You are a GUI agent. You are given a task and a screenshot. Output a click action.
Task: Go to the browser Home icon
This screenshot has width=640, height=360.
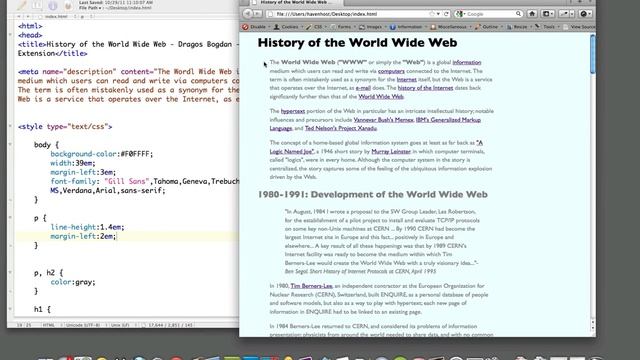pos(532,14)
